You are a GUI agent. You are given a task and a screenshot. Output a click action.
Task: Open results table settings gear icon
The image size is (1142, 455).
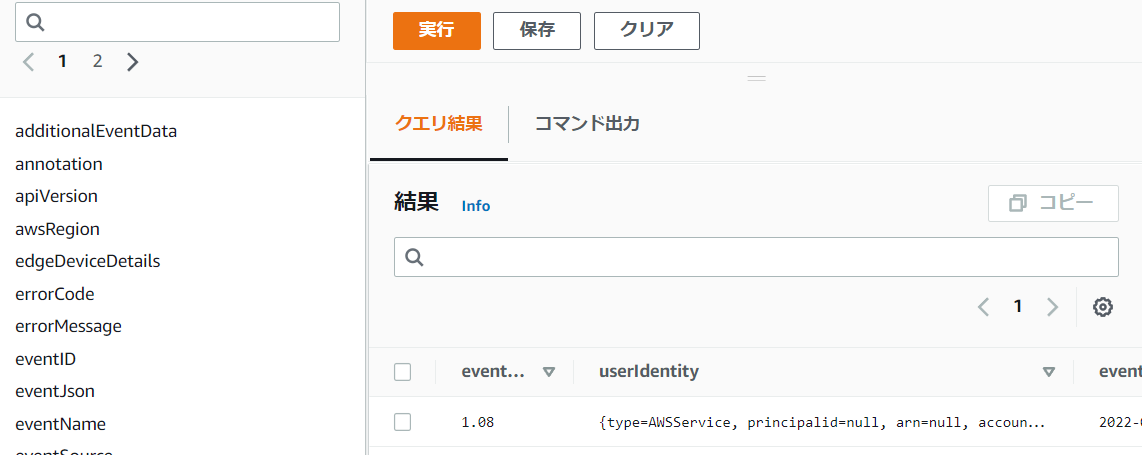click(x=1103, y=307)
